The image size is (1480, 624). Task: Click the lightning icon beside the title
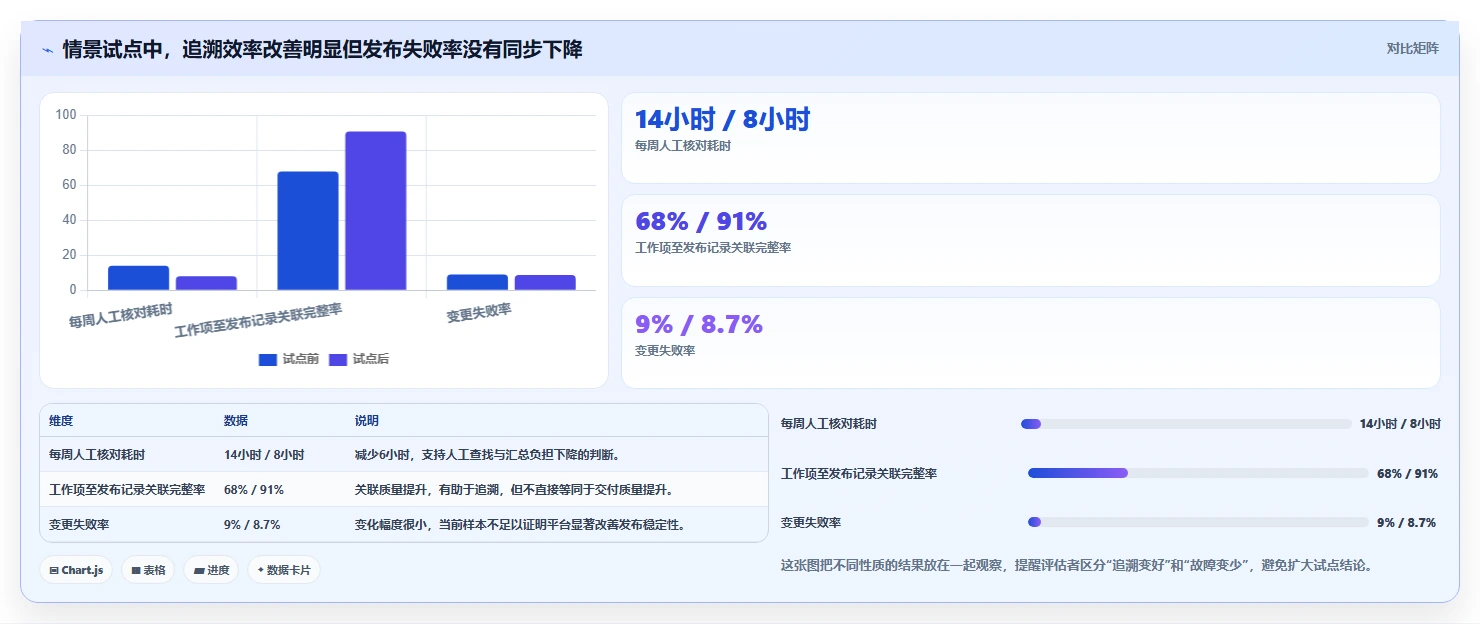coord(47,50)
